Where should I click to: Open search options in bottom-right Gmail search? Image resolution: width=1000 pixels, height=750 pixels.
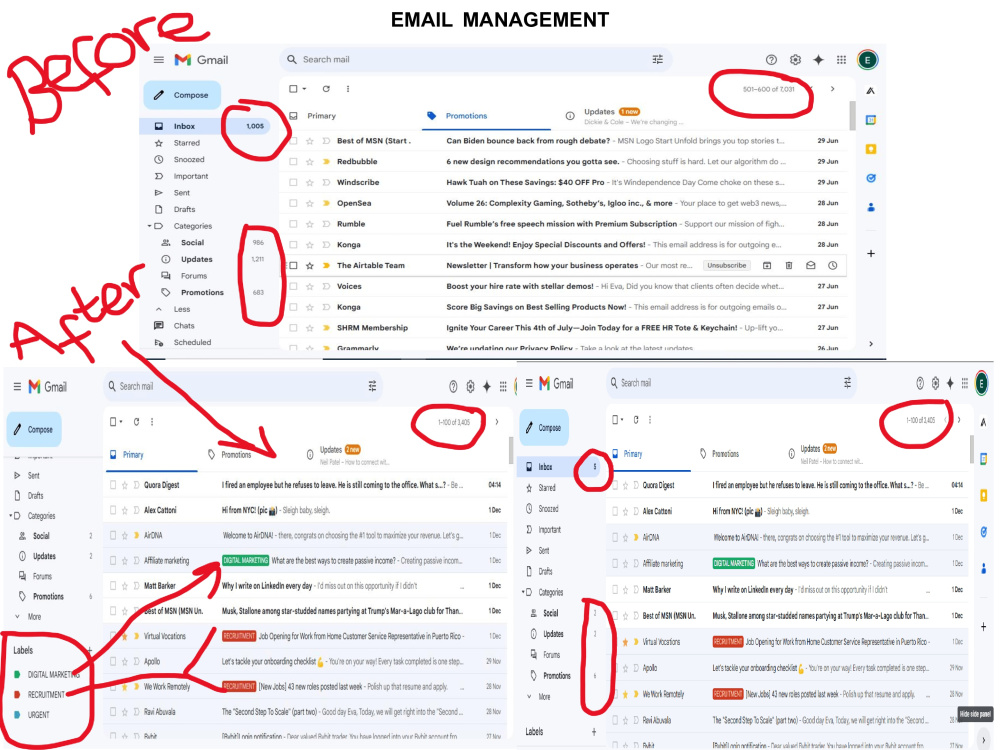847,383
